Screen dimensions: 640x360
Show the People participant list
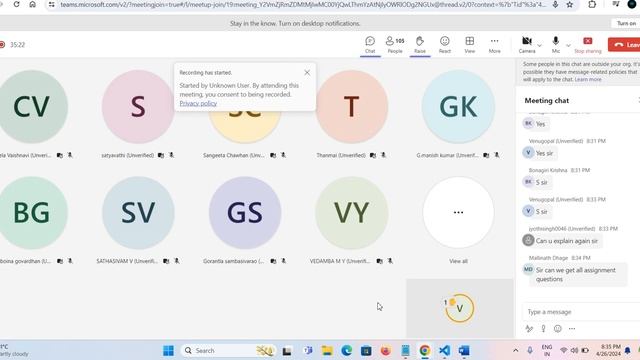pyautogui.click(x=395, y=45)
